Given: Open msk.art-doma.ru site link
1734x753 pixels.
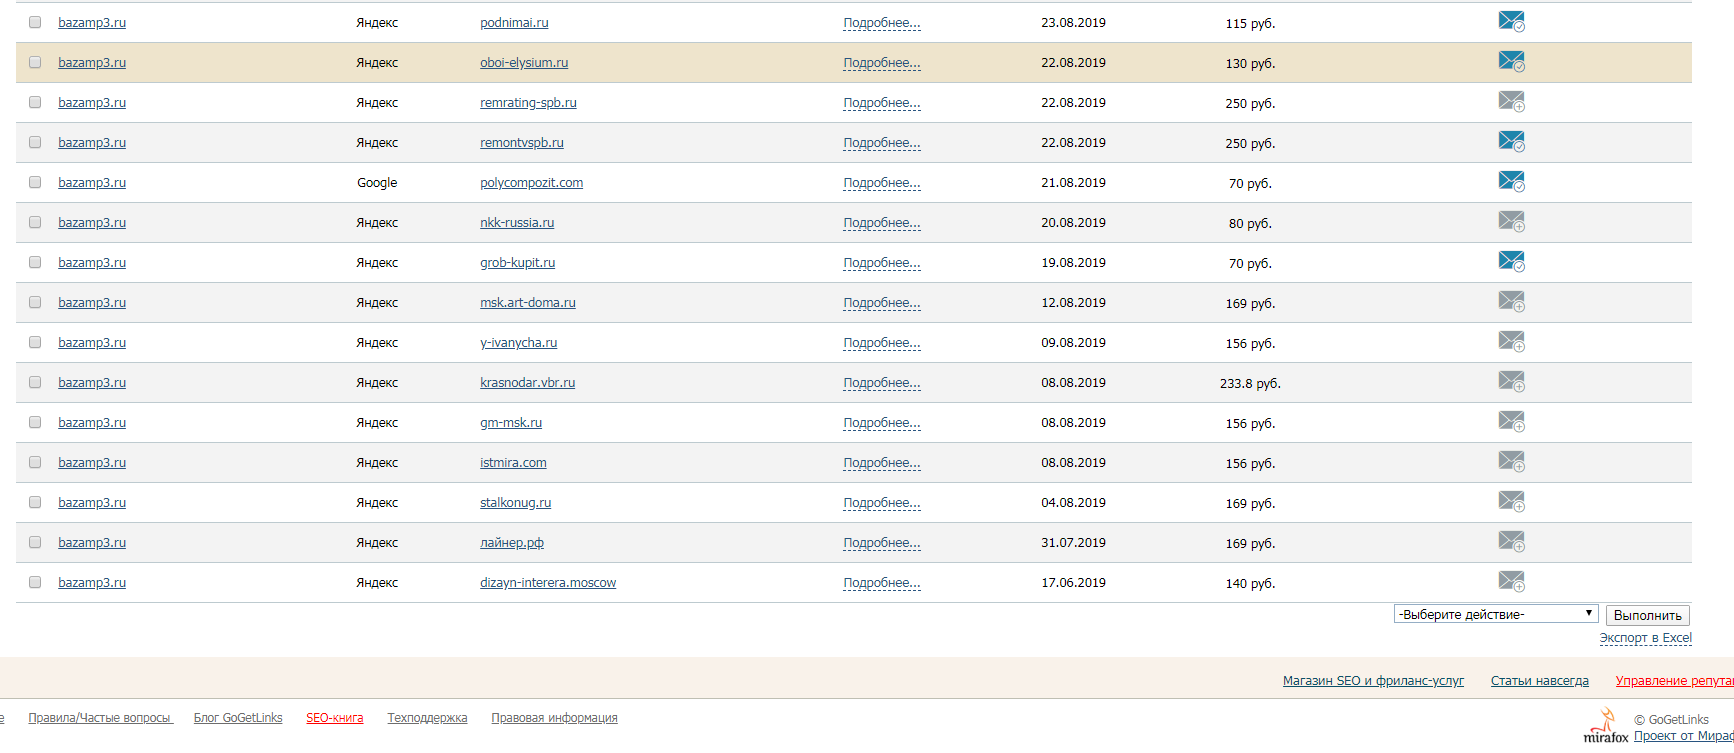Looking at the screenshot, I should 527,302.
